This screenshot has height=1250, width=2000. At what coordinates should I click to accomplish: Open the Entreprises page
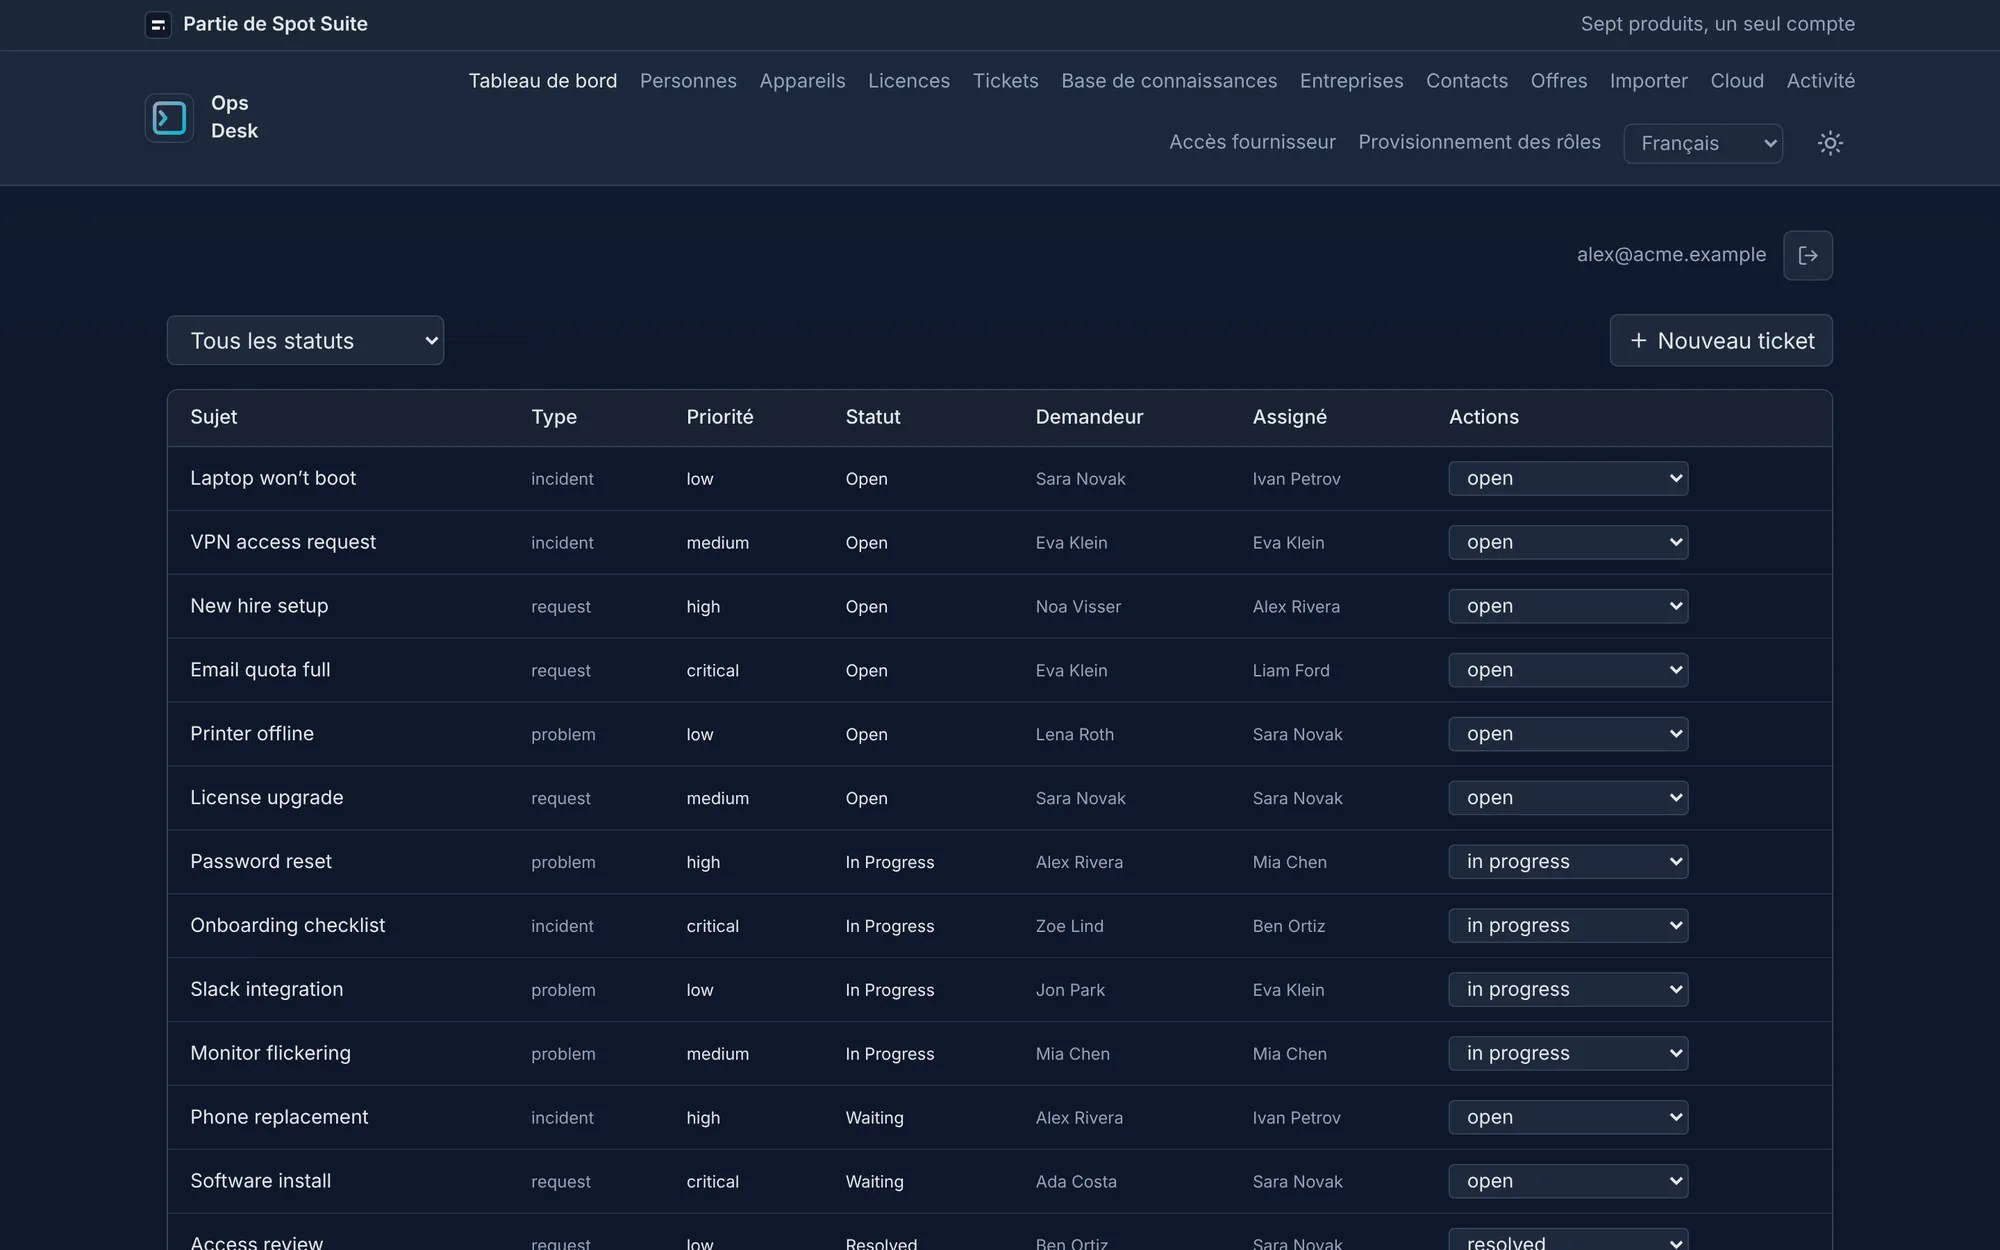1351,81
